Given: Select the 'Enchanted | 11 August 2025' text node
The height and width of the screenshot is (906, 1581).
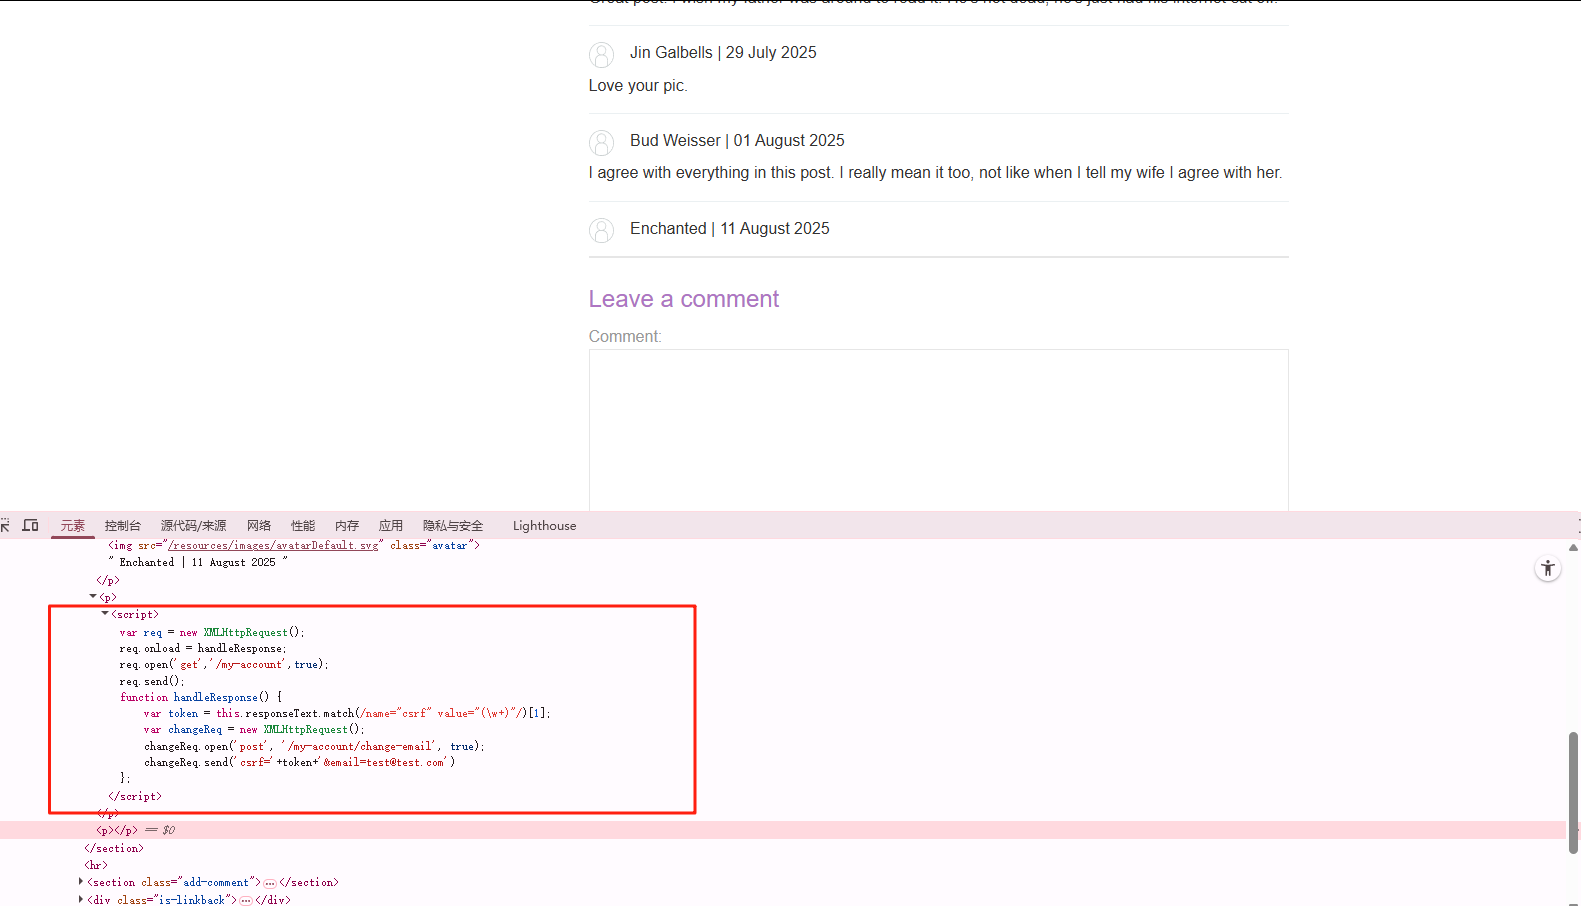Looking at the screenshot, I should point(198,562).
